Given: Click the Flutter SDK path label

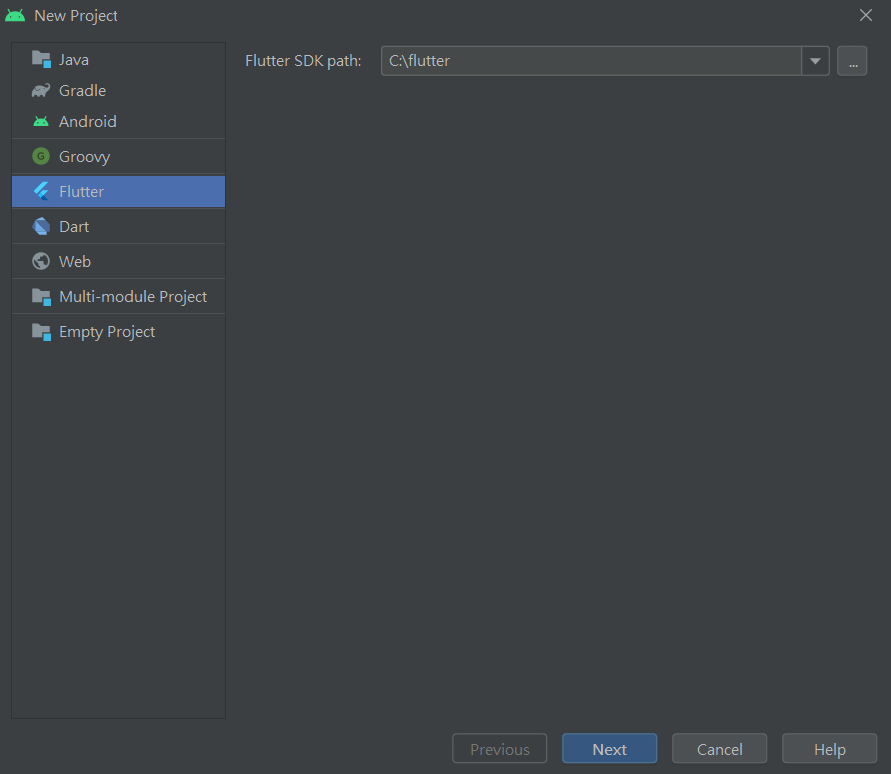Looking at the screenshot, I should [x=303, y=61].
